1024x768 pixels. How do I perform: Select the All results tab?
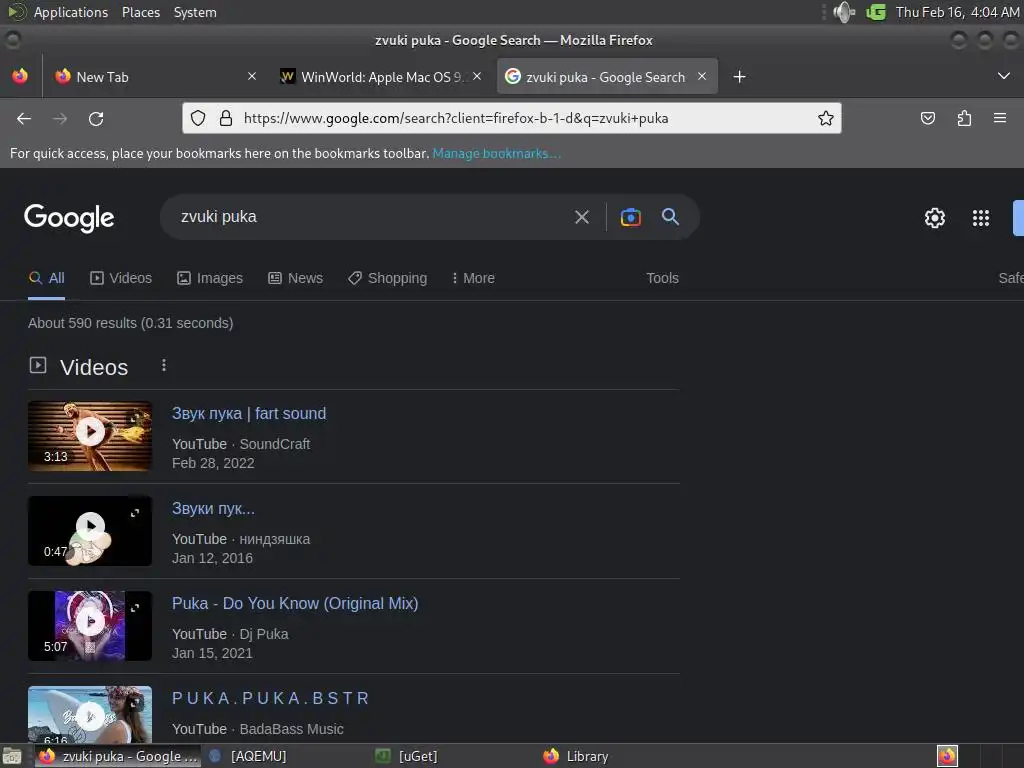46,278
